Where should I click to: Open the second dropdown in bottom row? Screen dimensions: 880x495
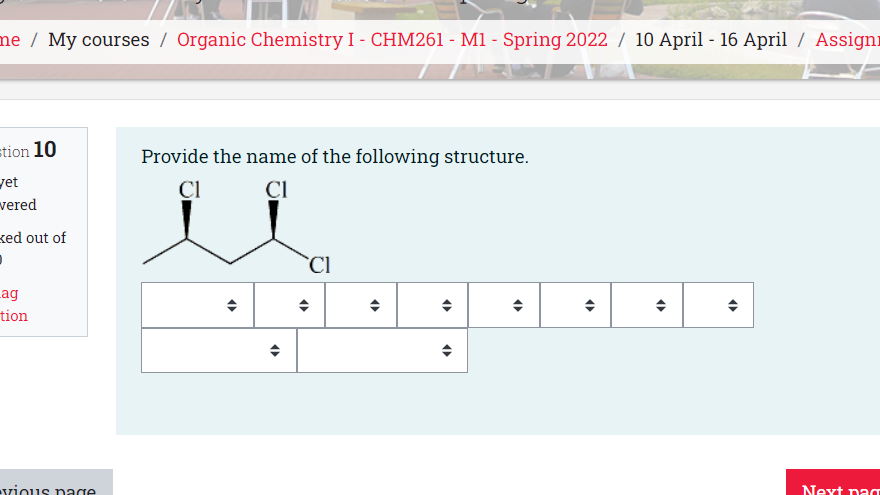click(x=382, y=351)
